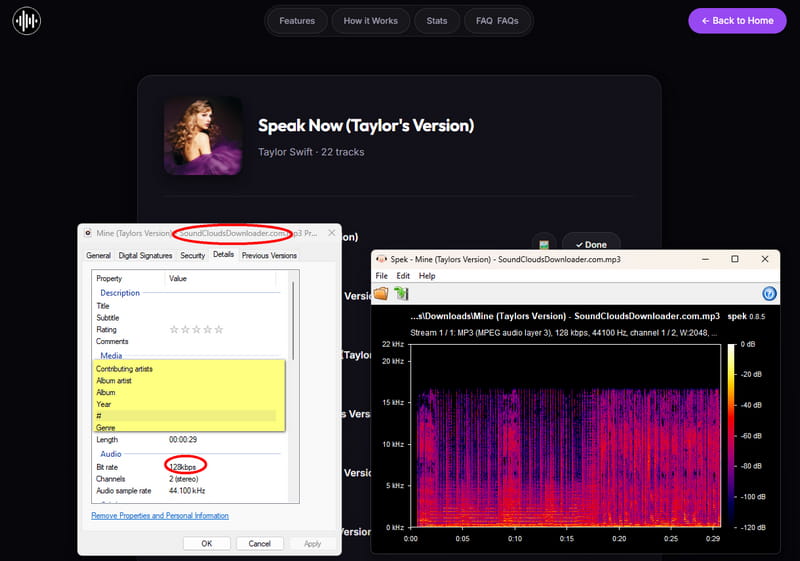
Task: Open the Edit menu in Spek
Action: 403,276
